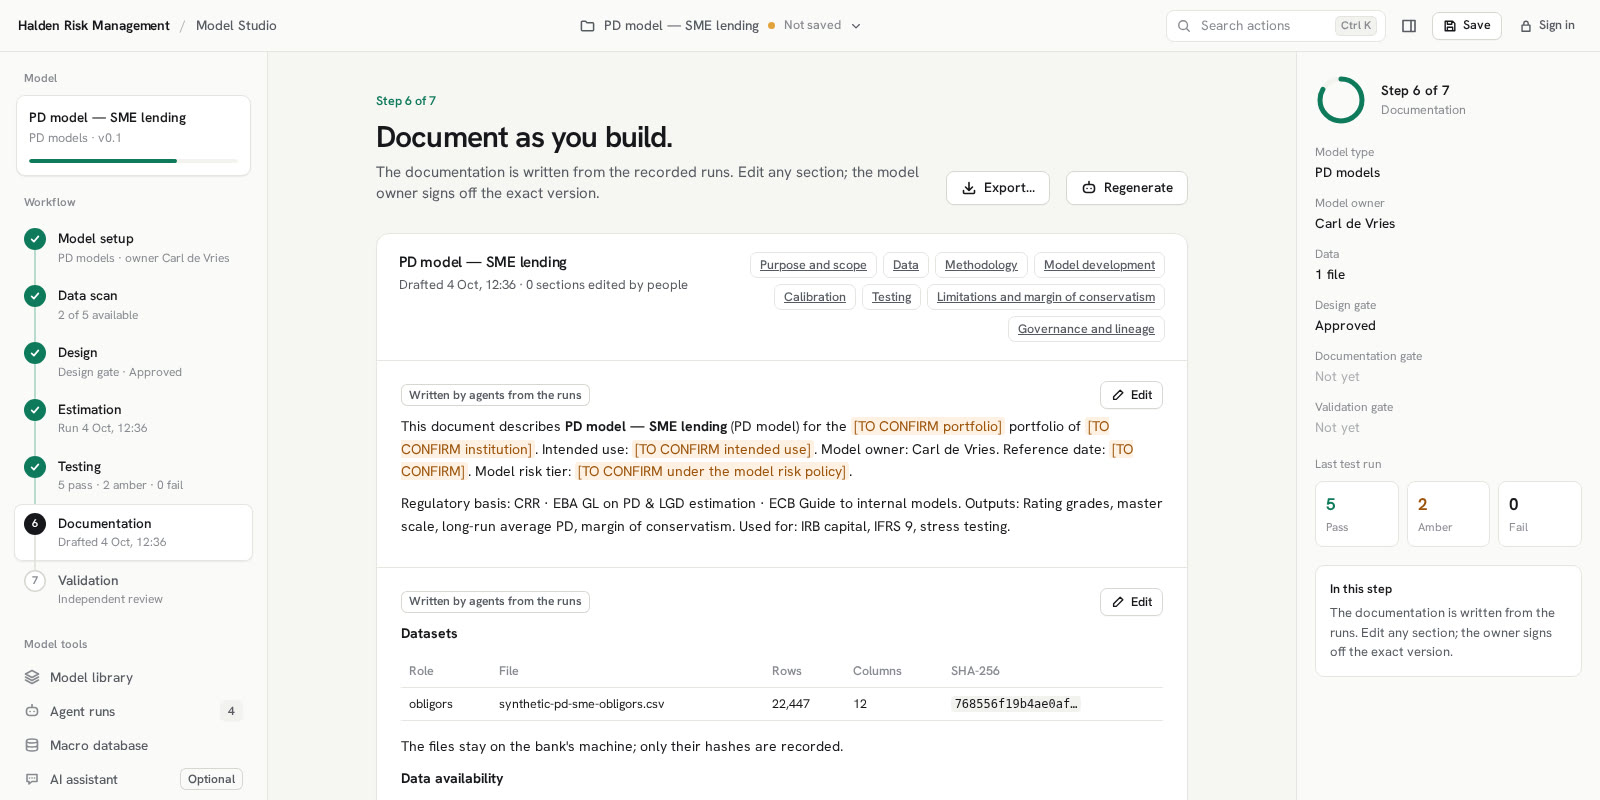Viewport: 1600px width, 800px height.
Task: Click the Data scan completed checkmark
Action: click(35, 296)
